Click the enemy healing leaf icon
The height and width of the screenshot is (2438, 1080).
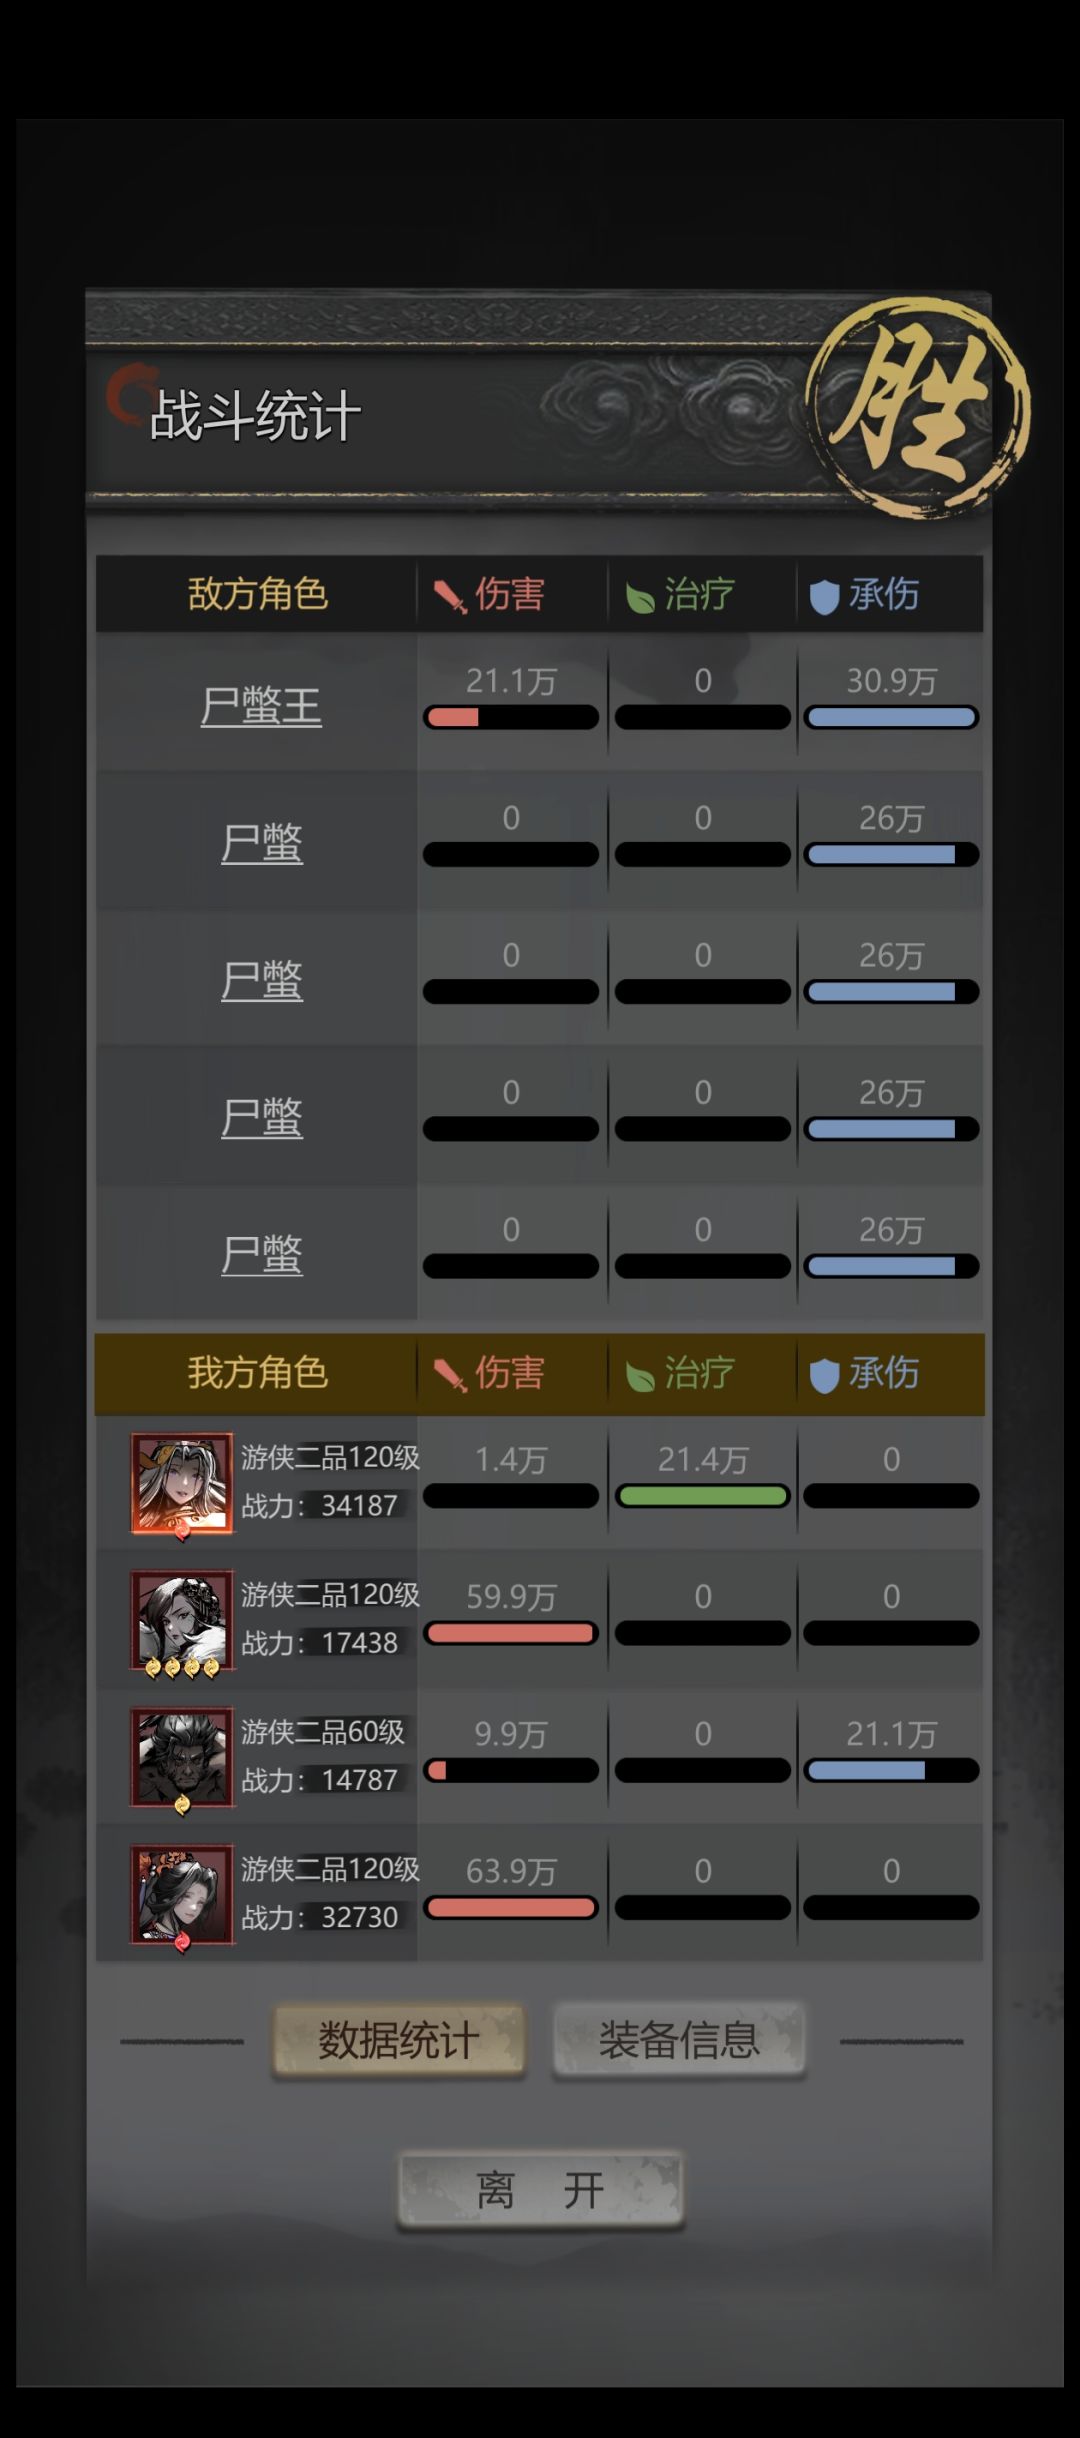(639, 597)
